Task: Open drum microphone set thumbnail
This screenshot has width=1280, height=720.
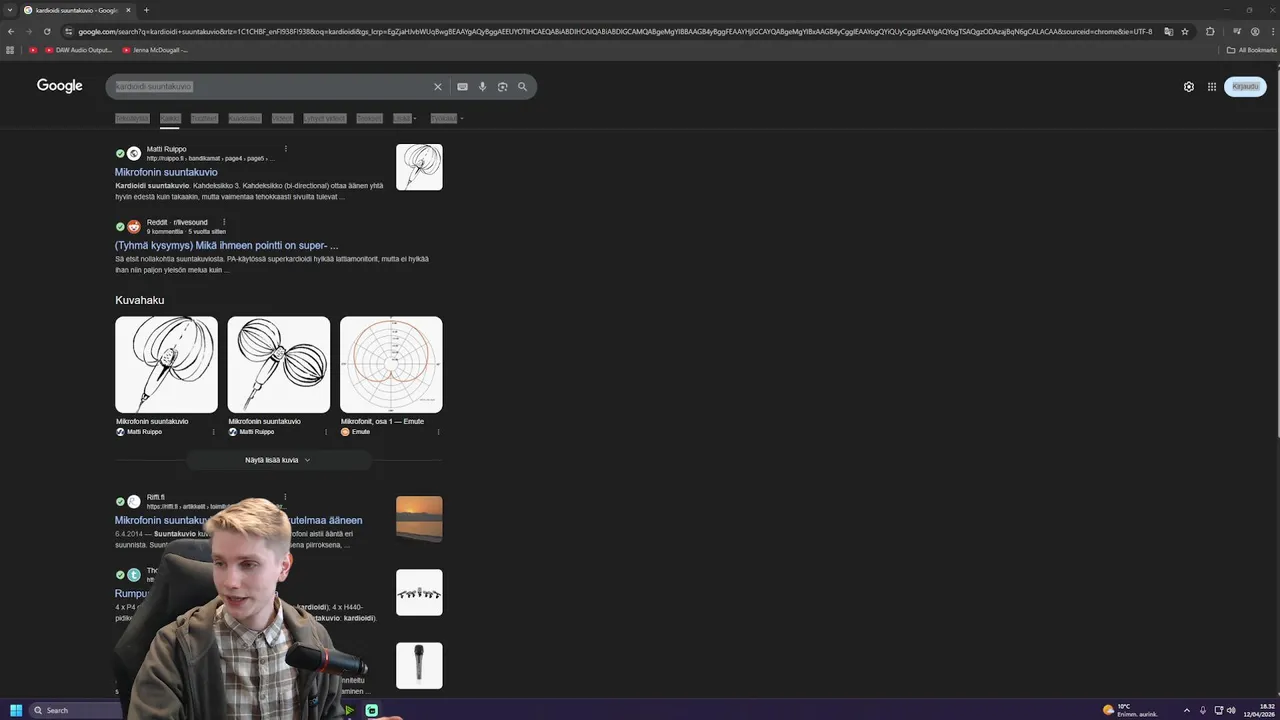Action: click(x=419, y=593)
